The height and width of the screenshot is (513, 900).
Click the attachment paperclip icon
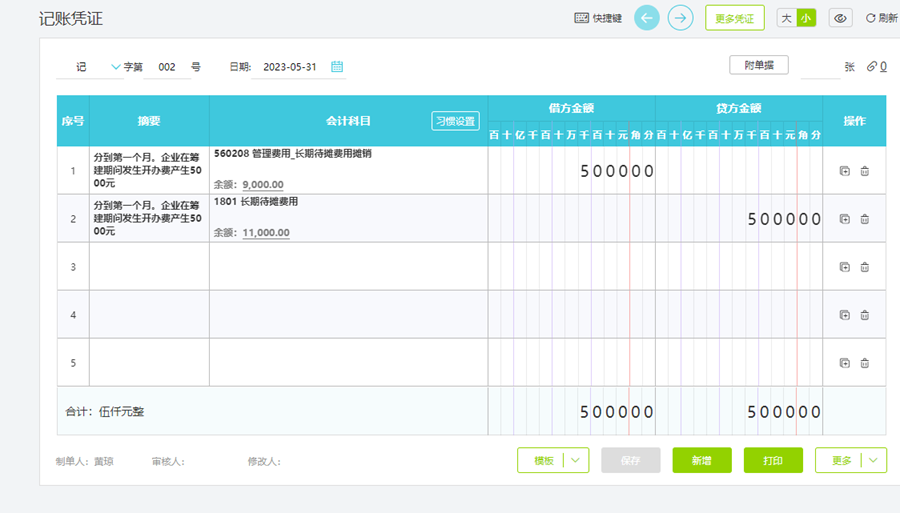[x=872, y=67]
